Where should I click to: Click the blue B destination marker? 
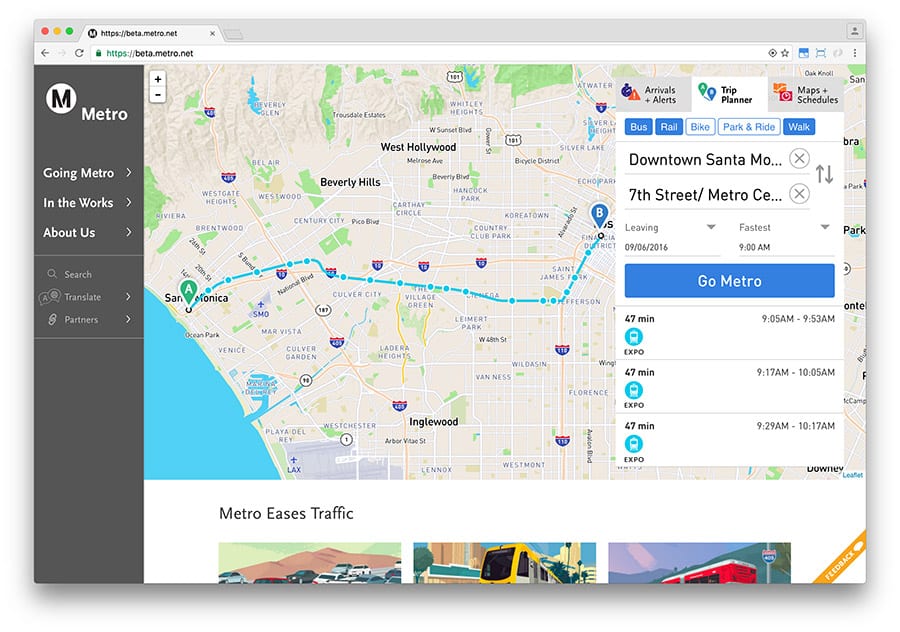(x=599, y=215)
